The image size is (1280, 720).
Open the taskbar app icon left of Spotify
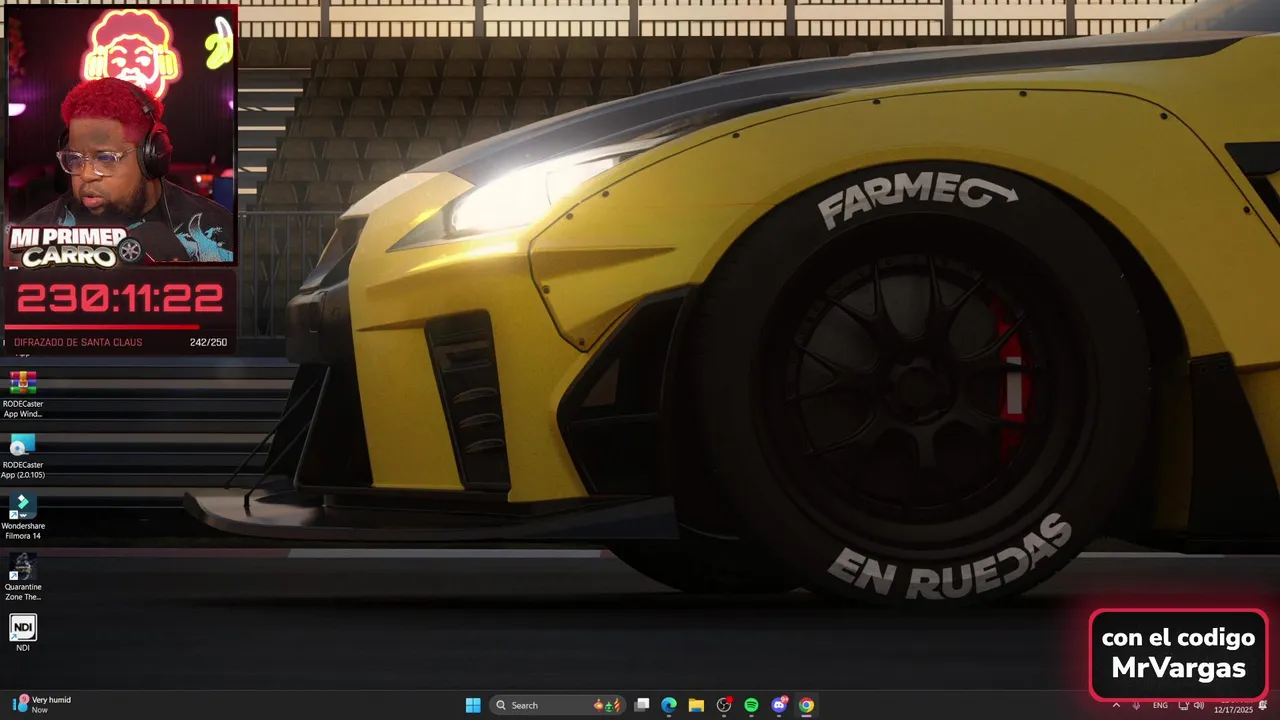click(x=724, y=705)
